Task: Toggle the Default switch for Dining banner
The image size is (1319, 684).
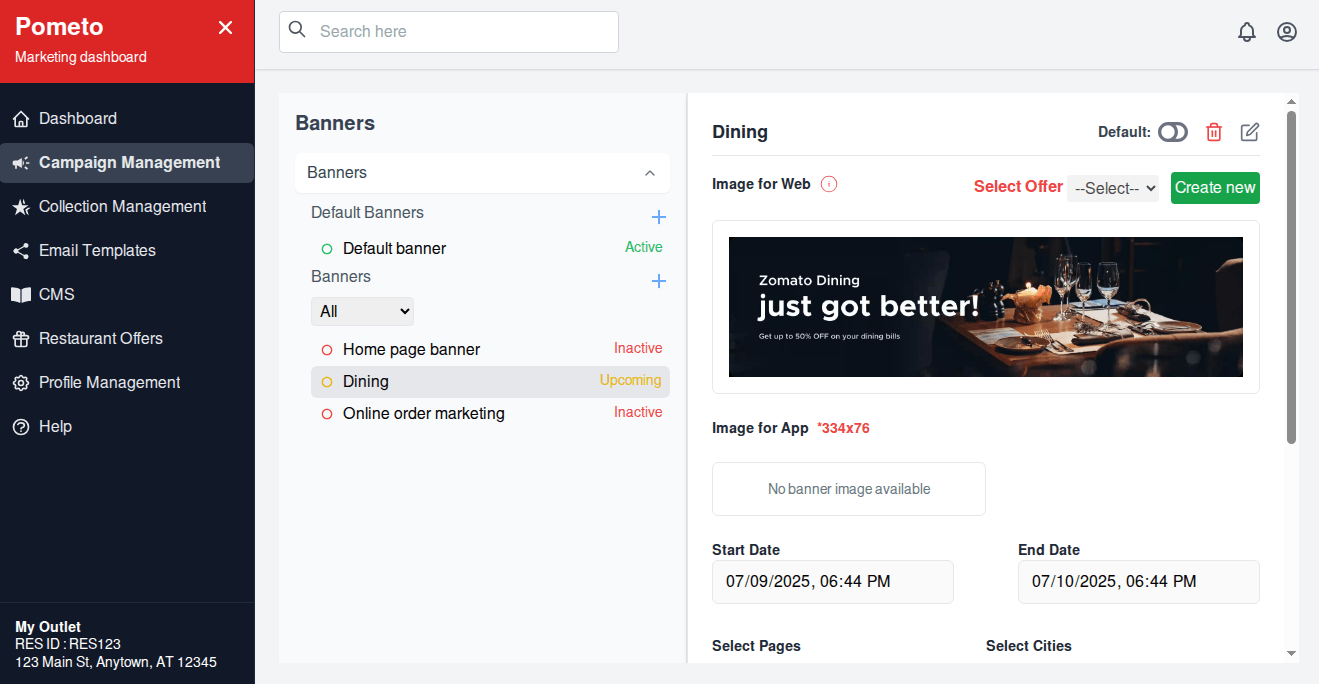Action: point(1172,131)
